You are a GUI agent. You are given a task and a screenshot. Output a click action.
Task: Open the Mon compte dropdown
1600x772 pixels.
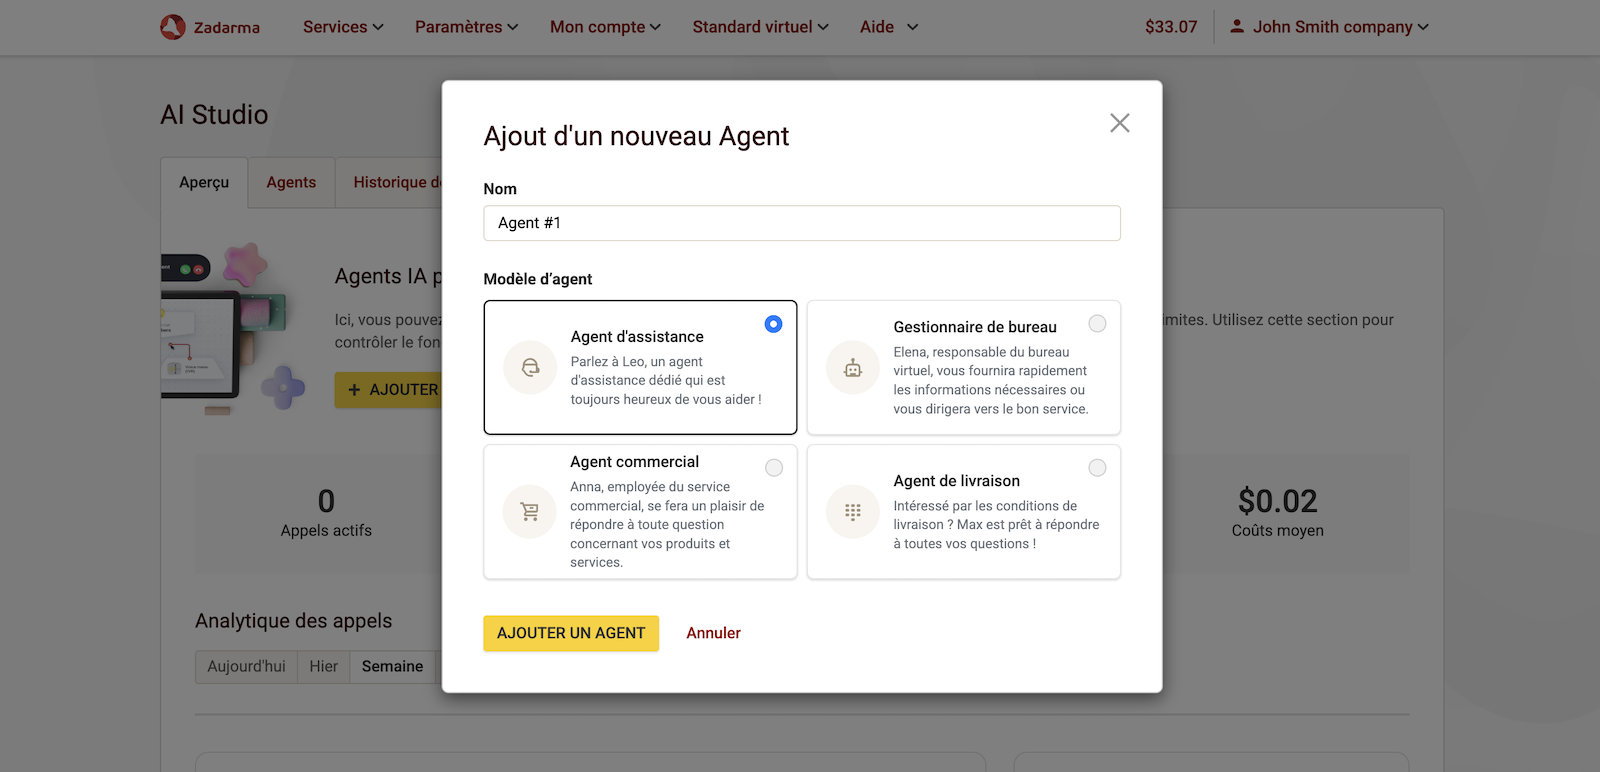[605, 27]
